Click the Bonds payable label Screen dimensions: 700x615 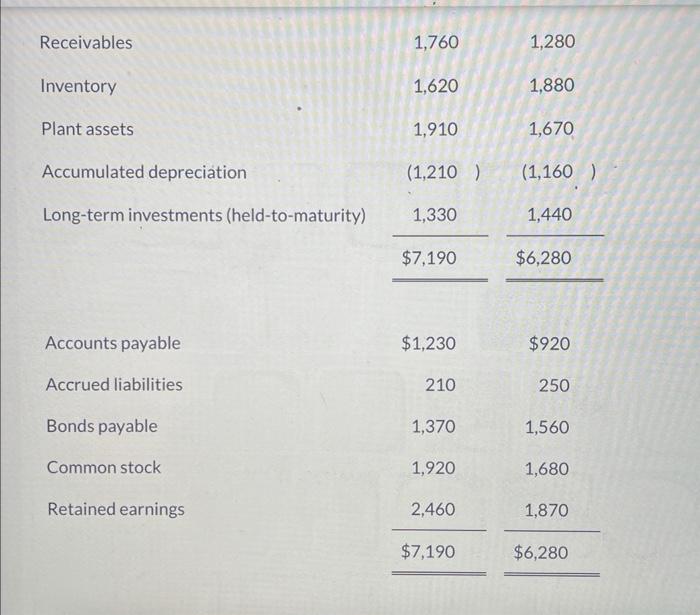101,426
